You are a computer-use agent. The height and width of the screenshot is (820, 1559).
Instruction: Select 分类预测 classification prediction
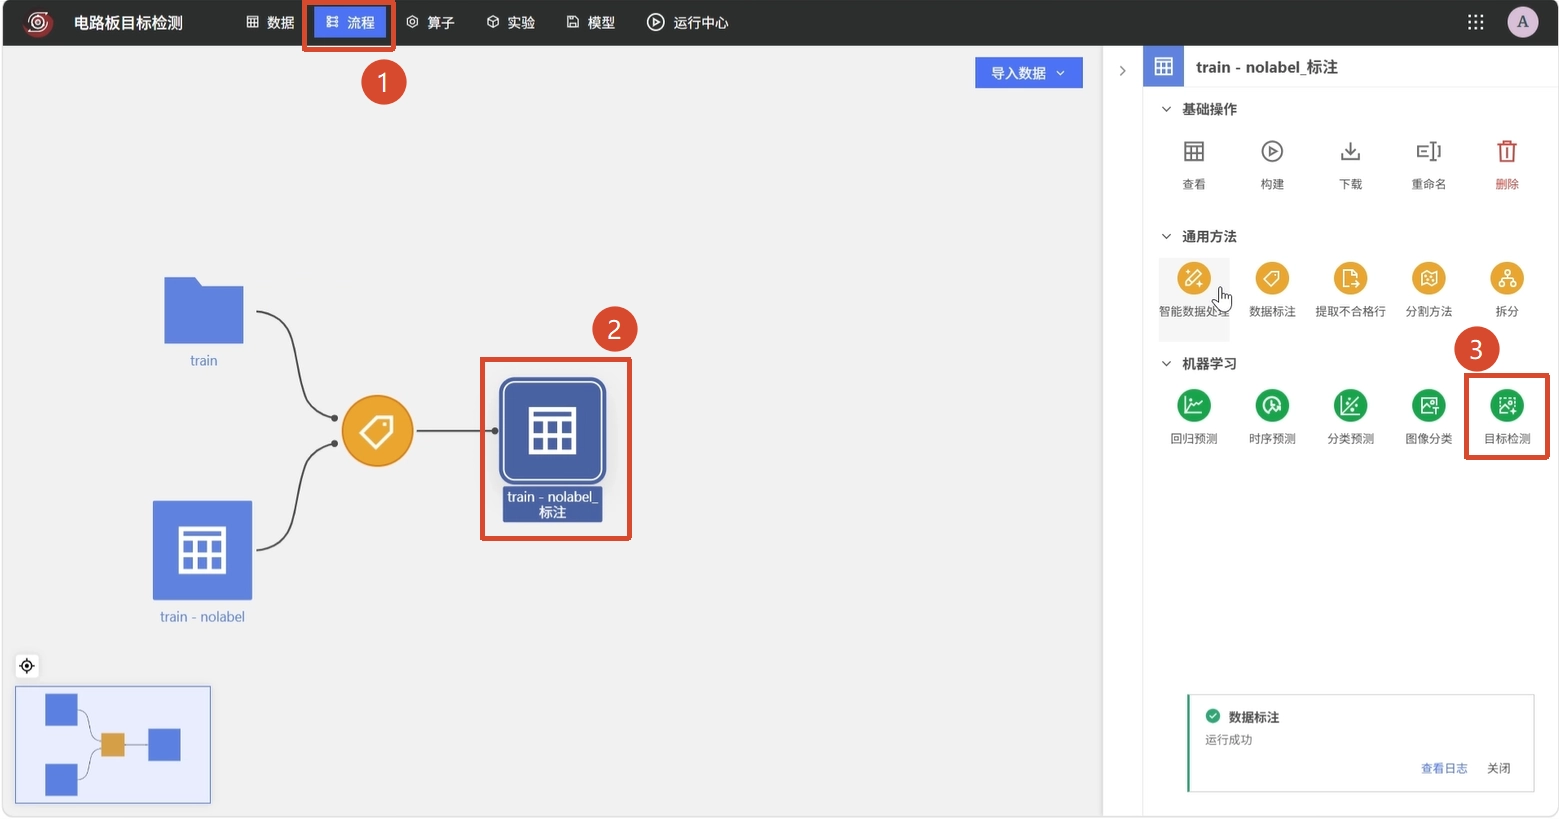[1350, 406]
